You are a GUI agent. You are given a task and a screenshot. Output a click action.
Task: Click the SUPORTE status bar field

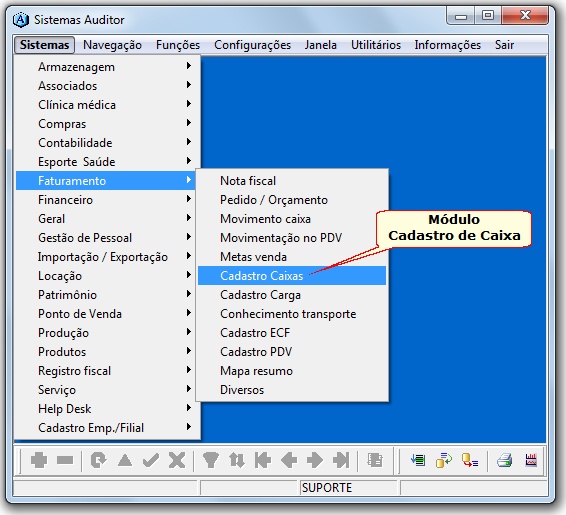[348, 488]
